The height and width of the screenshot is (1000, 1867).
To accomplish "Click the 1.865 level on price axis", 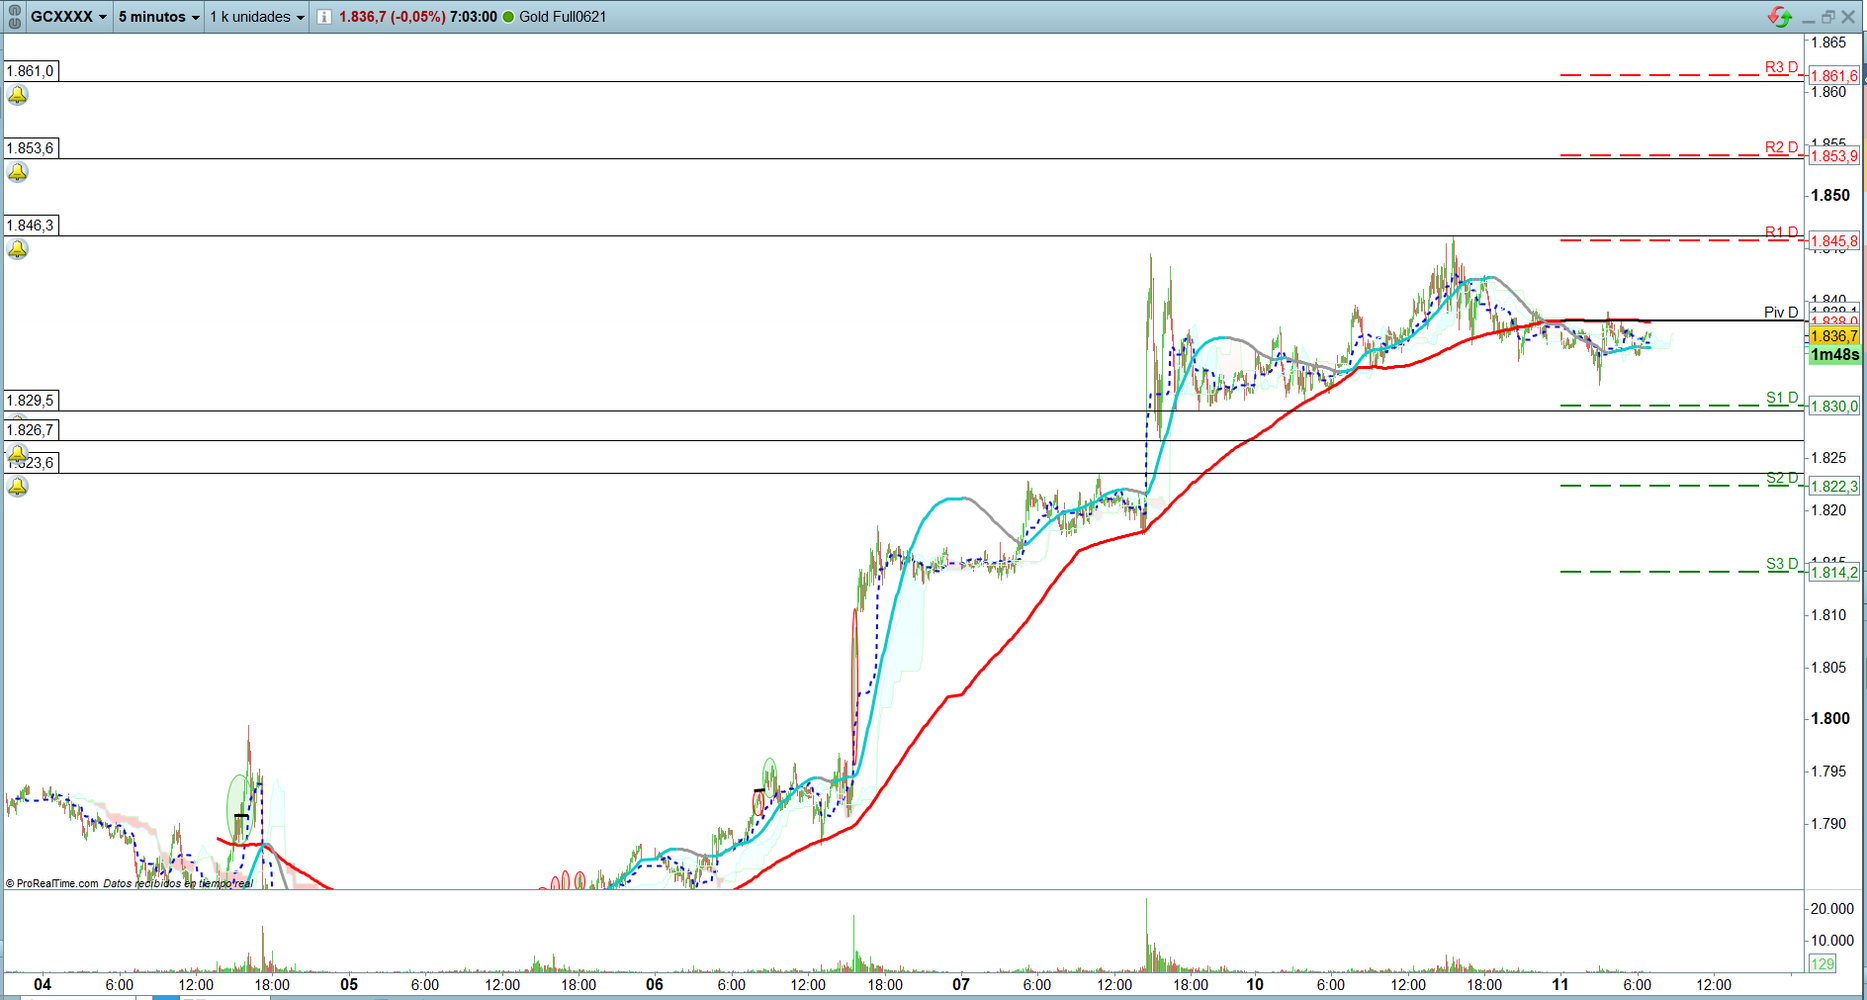I will (x=1829, y=42).
